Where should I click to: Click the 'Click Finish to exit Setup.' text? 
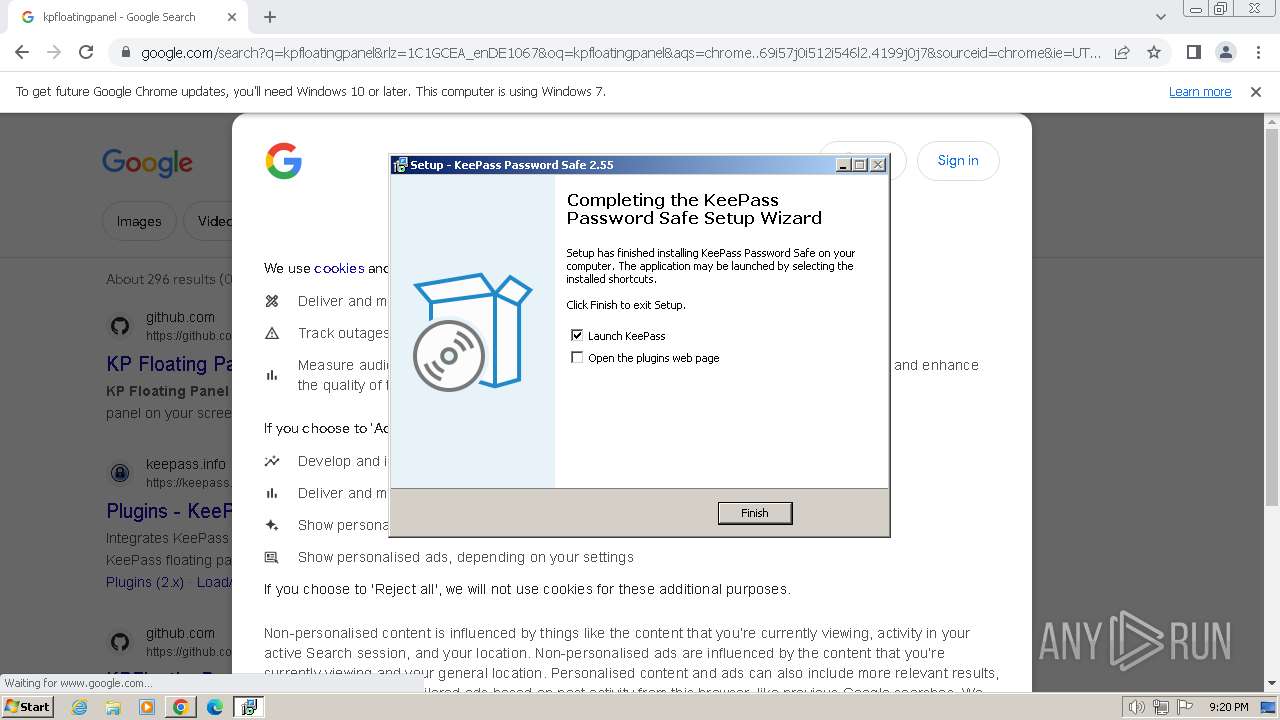pos(626,305)
